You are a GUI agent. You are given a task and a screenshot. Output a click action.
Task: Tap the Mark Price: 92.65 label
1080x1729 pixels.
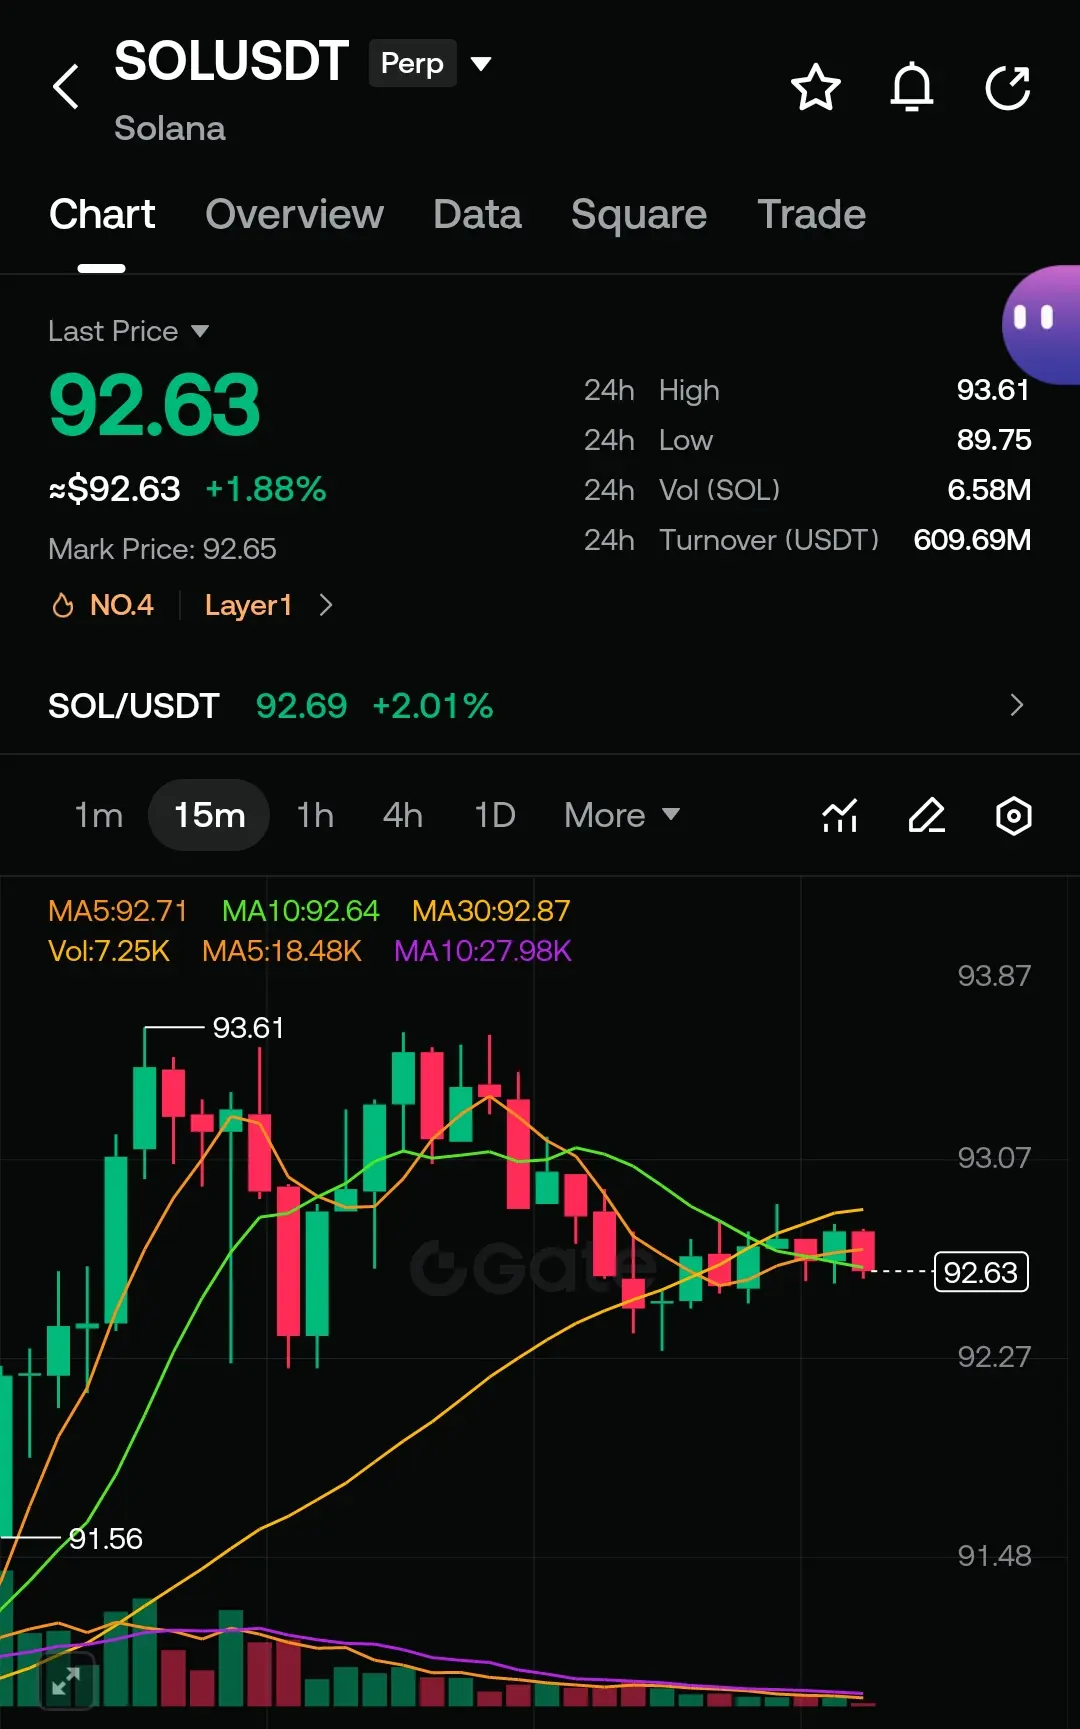[x=162, y=549]
